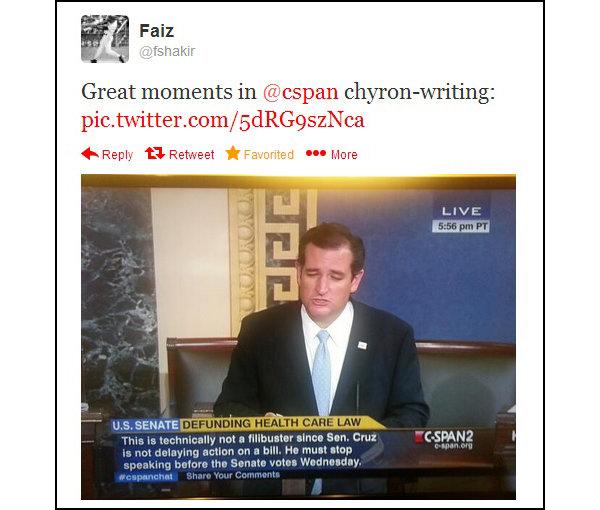This screenshot has width=600, height=510.
Task: Click the C-SPAN2 logo in the photo
Action: [444, 439]
